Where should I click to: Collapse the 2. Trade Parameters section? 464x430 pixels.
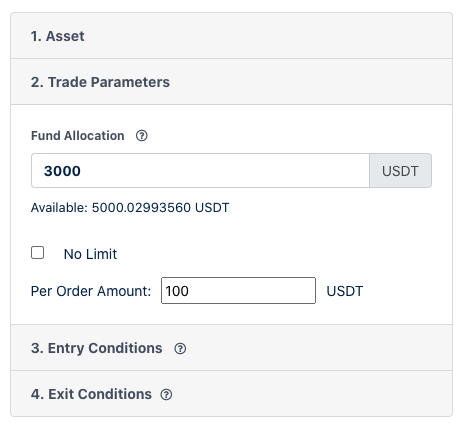[x=231, y=82]
